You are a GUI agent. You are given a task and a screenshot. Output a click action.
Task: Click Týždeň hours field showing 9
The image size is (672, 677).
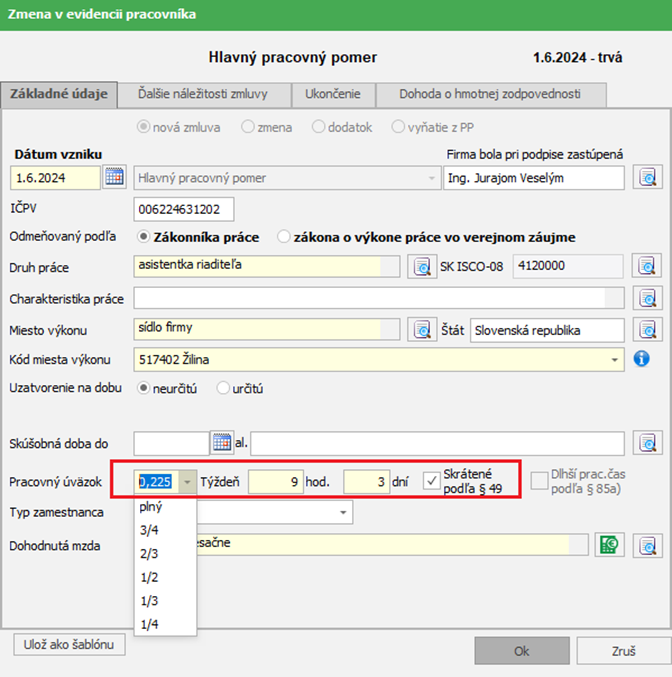tap(276, 482)
